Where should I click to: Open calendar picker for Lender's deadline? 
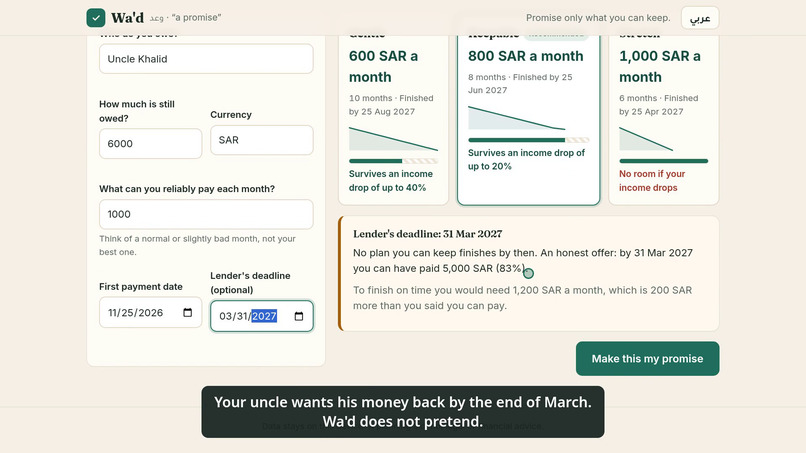coord(299,316)
